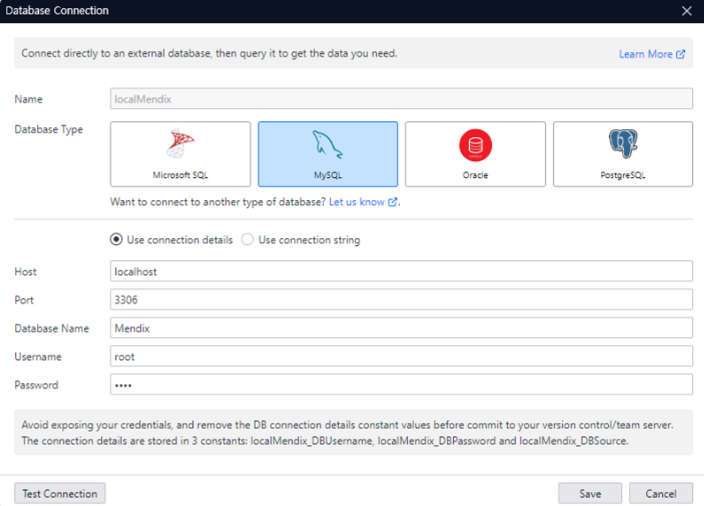Viewport: 704px width, 506px height.
Task: Close the Database Connection dialog
Action: coord(686,11)
